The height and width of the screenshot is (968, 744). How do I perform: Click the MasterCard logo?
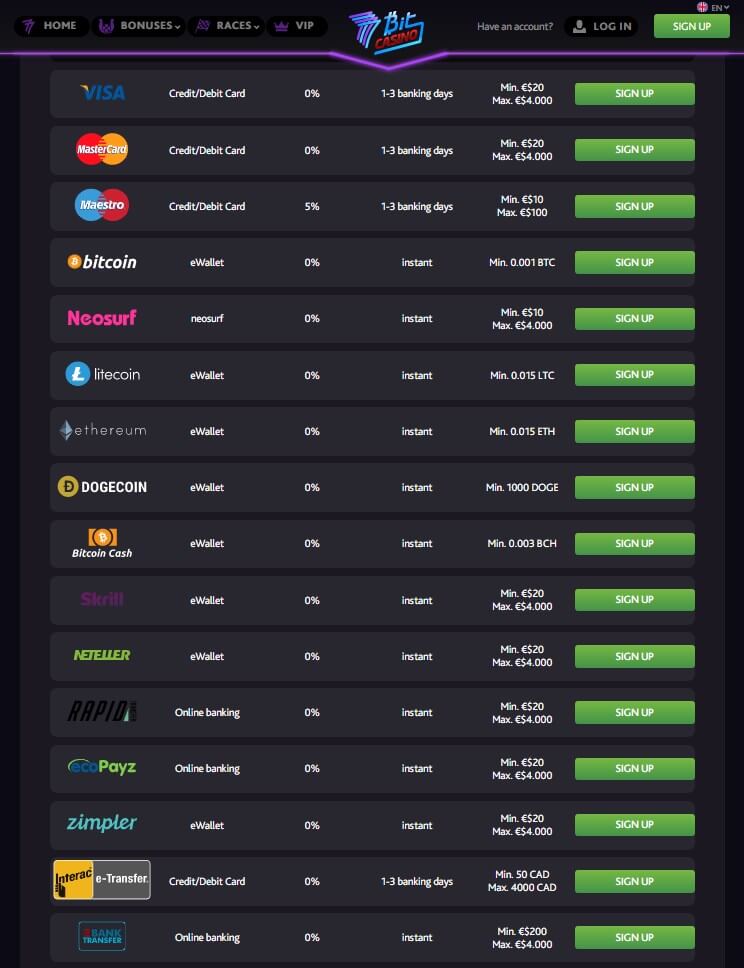tap(102, 150)
